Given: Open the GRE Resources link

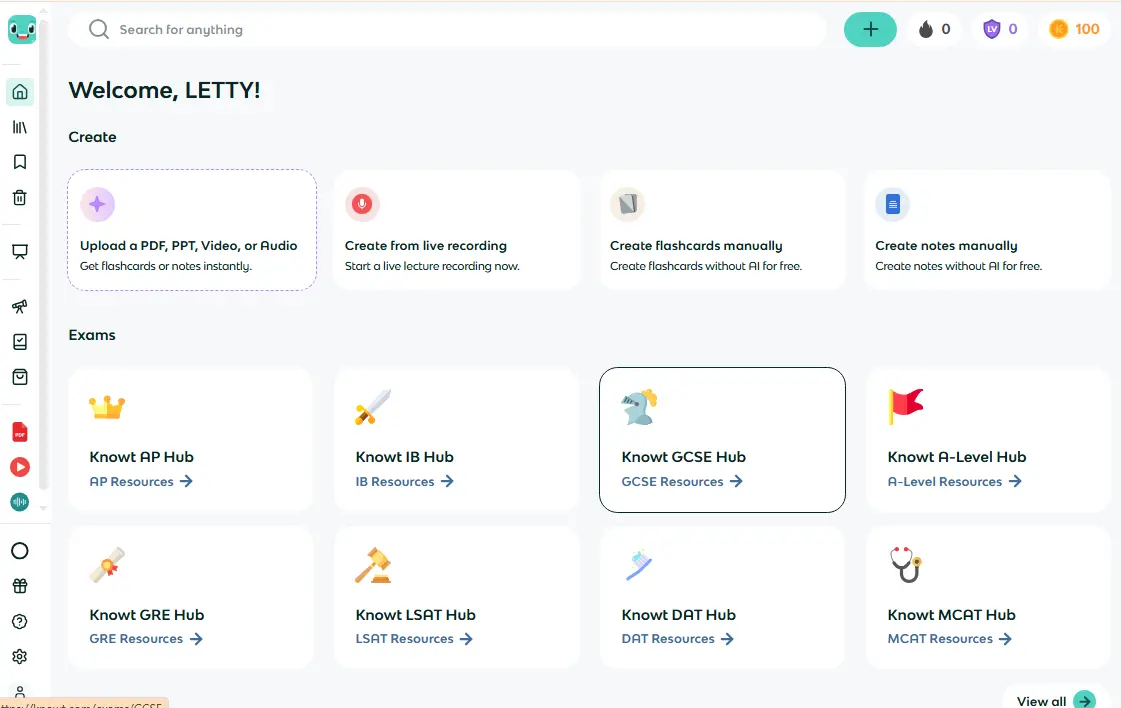Looking at the screenshot, I should click(146, 639).
